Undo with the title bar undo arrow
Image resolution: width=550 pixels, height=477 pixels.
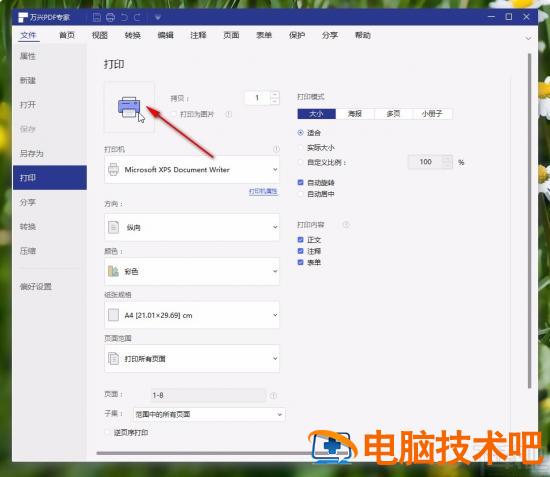point(124,17)
